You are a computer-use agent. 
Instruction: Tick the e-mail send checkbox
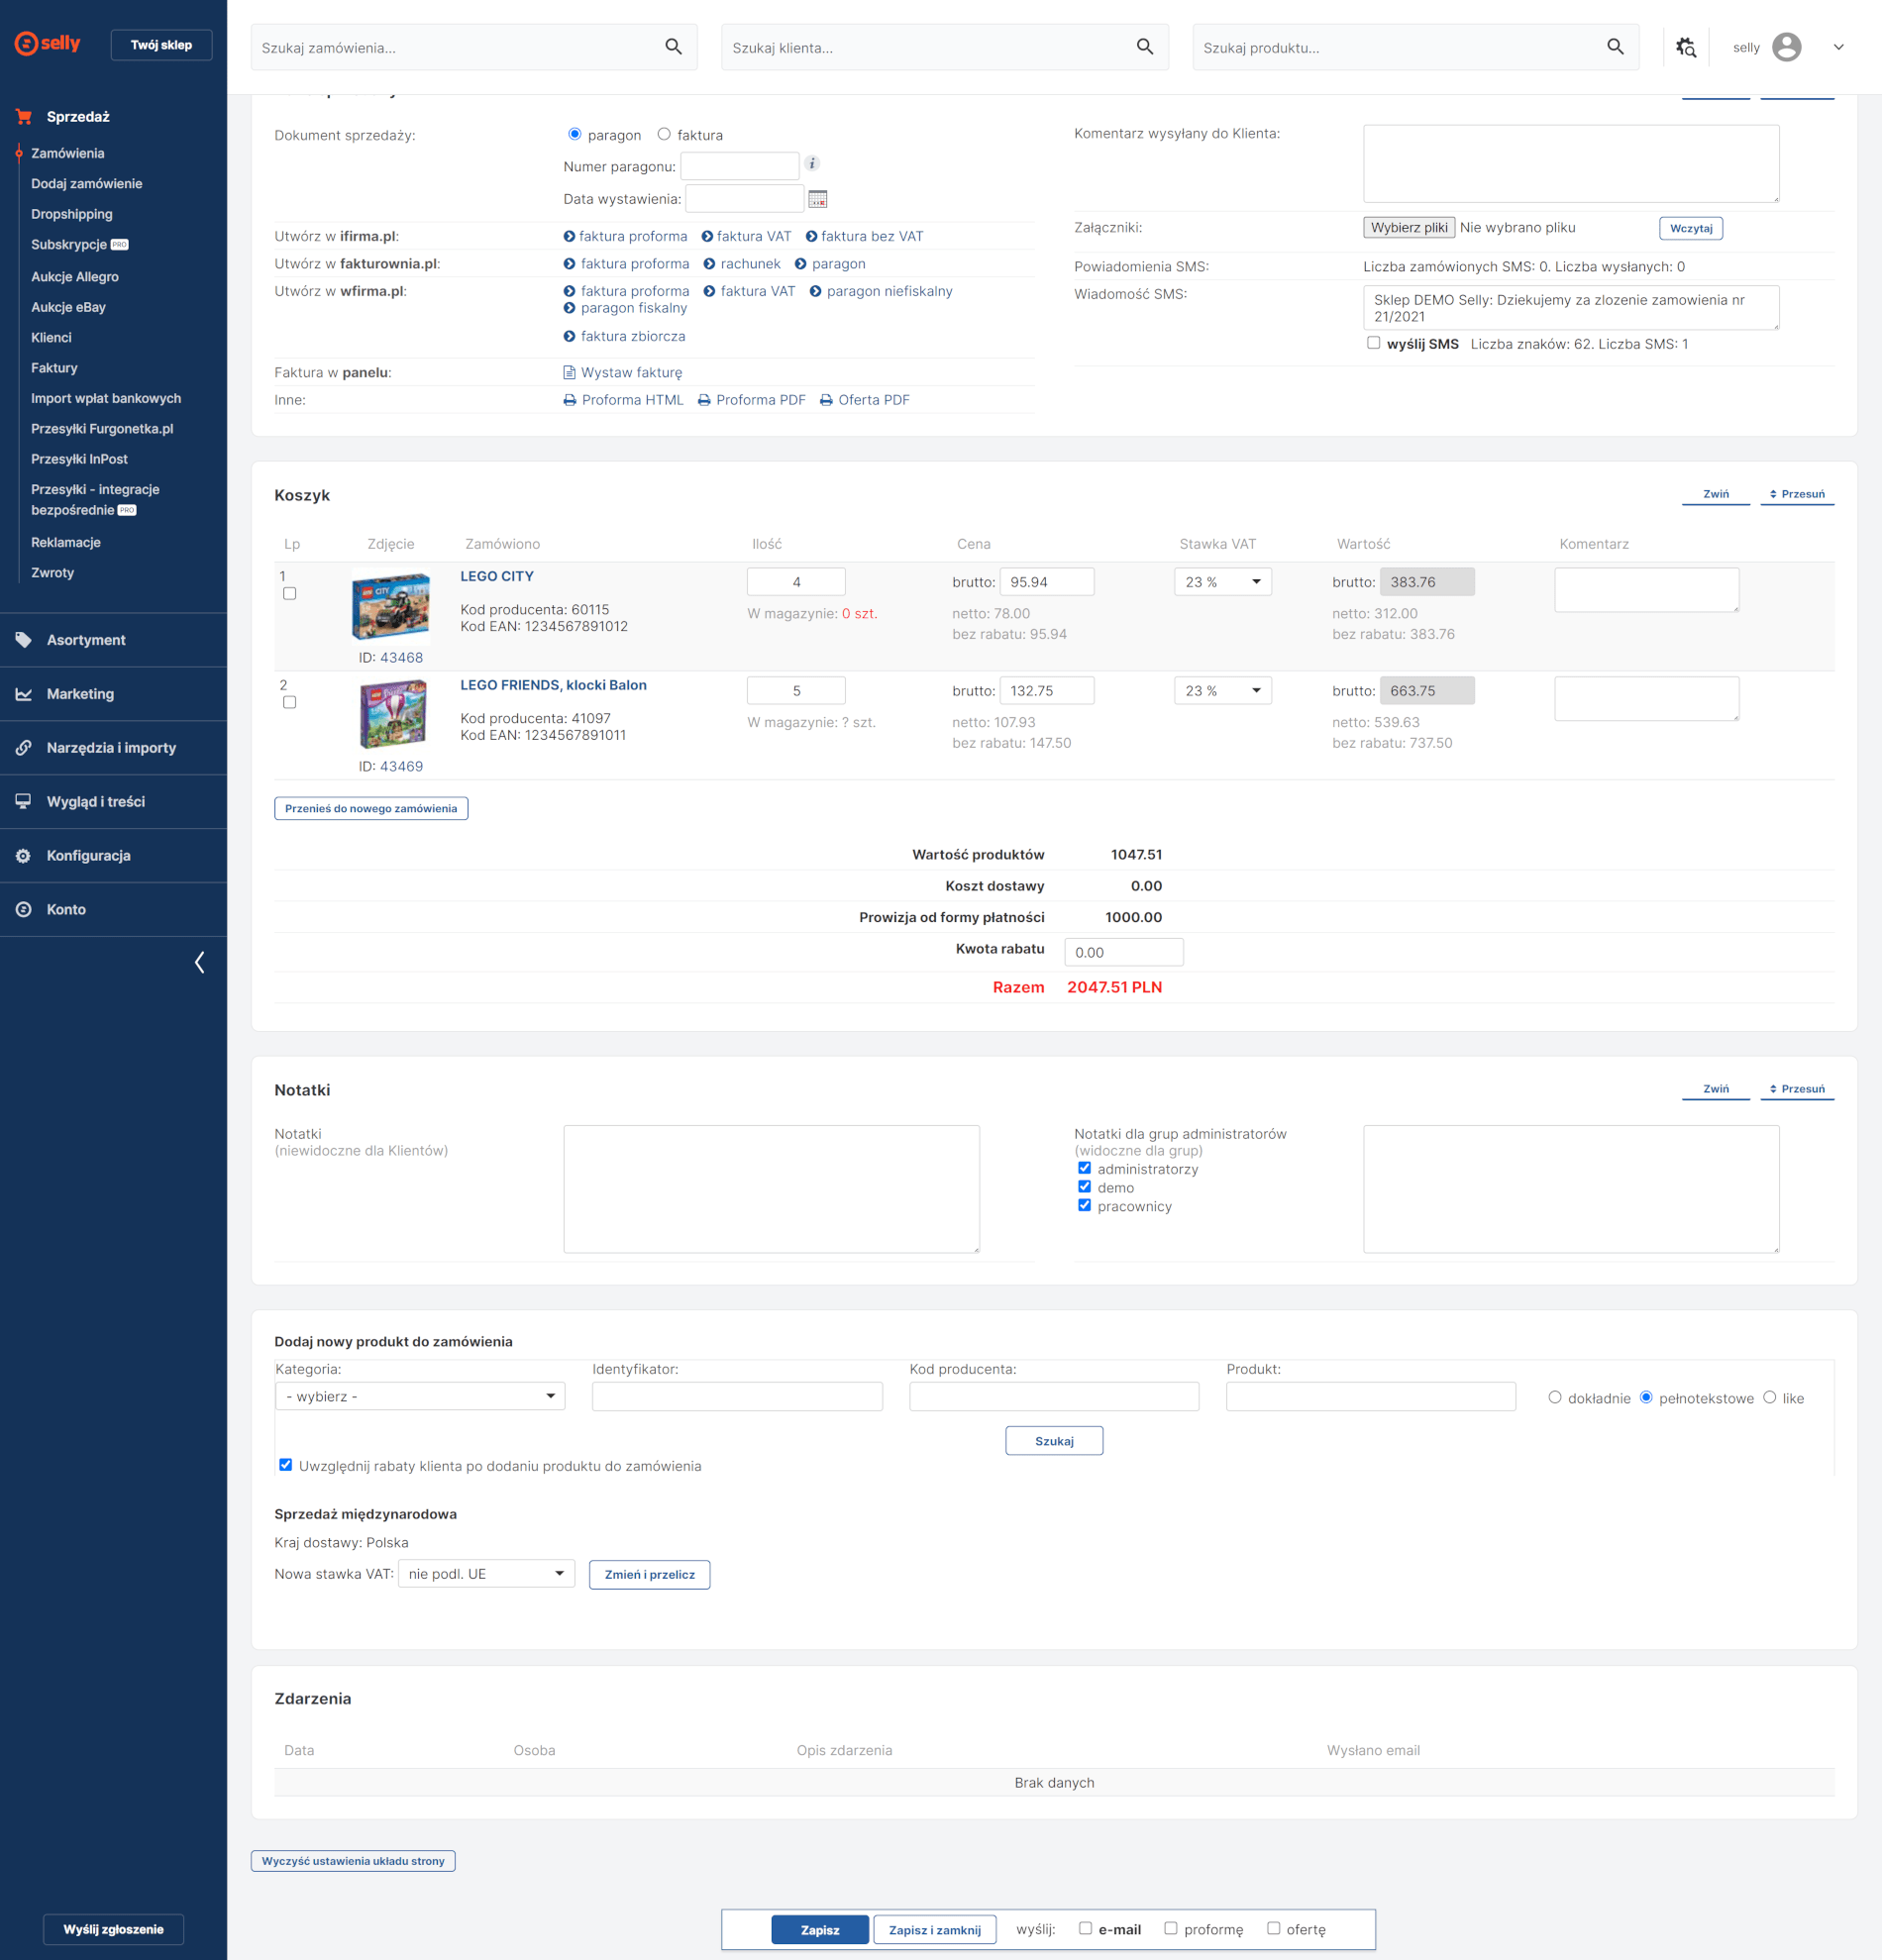click(1085, 1929)
